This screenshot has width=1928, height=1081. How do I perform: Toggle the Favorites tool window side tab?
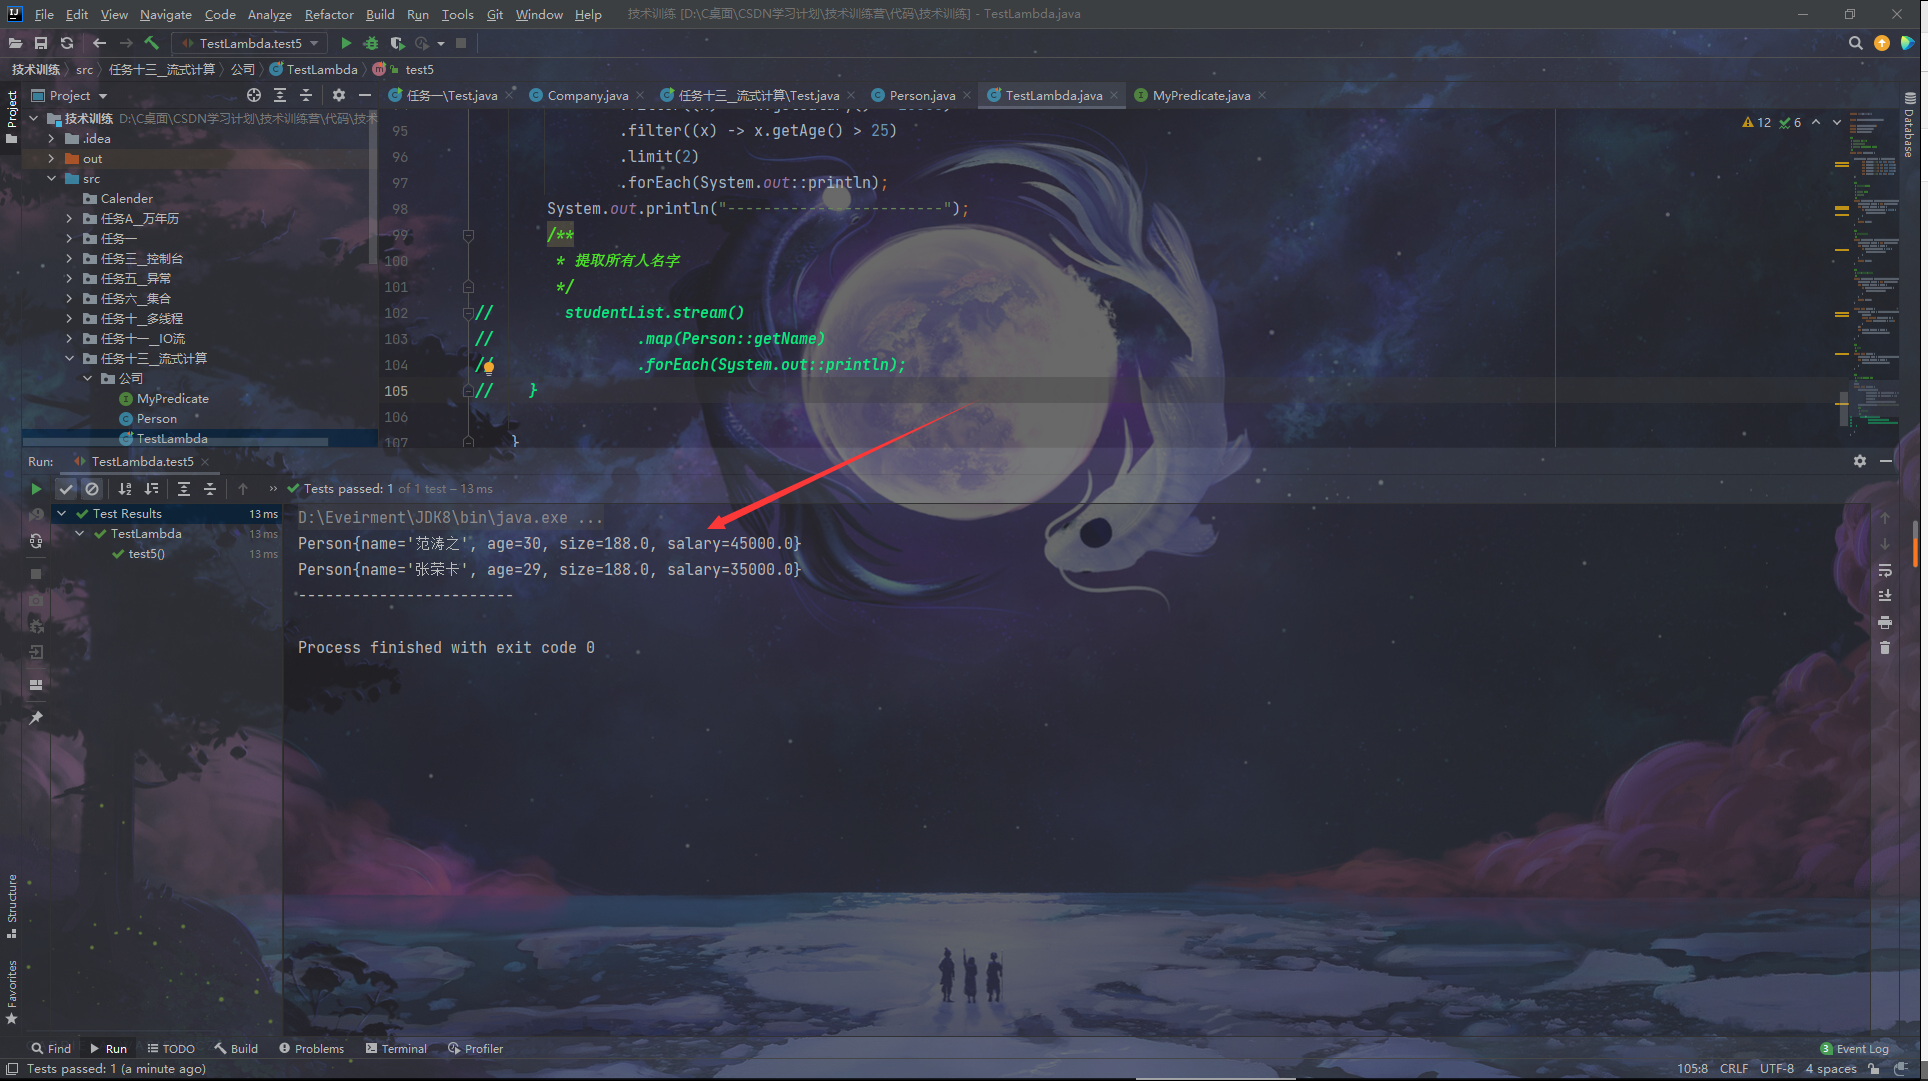click(x=12, y=992)
